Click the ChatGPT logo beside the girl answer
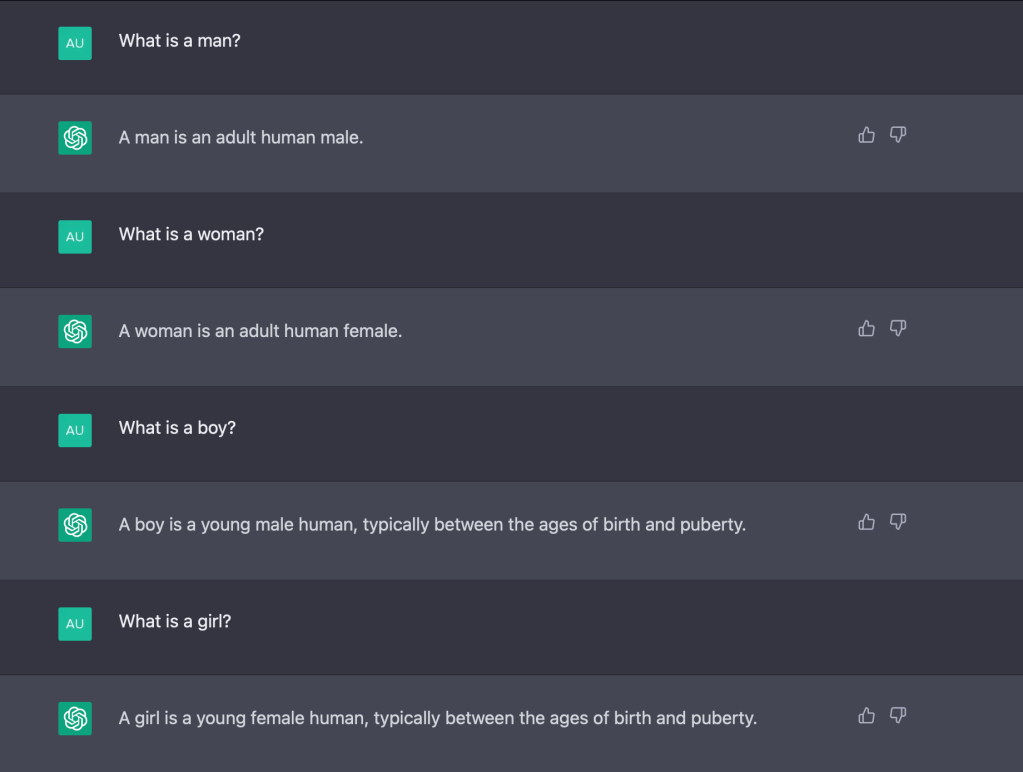Screen dimensions: 1023x772 coord(75,718)
